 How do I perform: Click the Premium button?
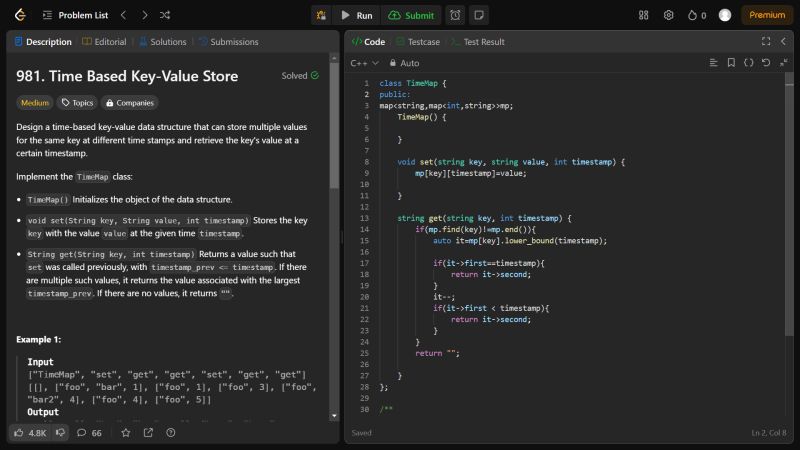(767, 15)
